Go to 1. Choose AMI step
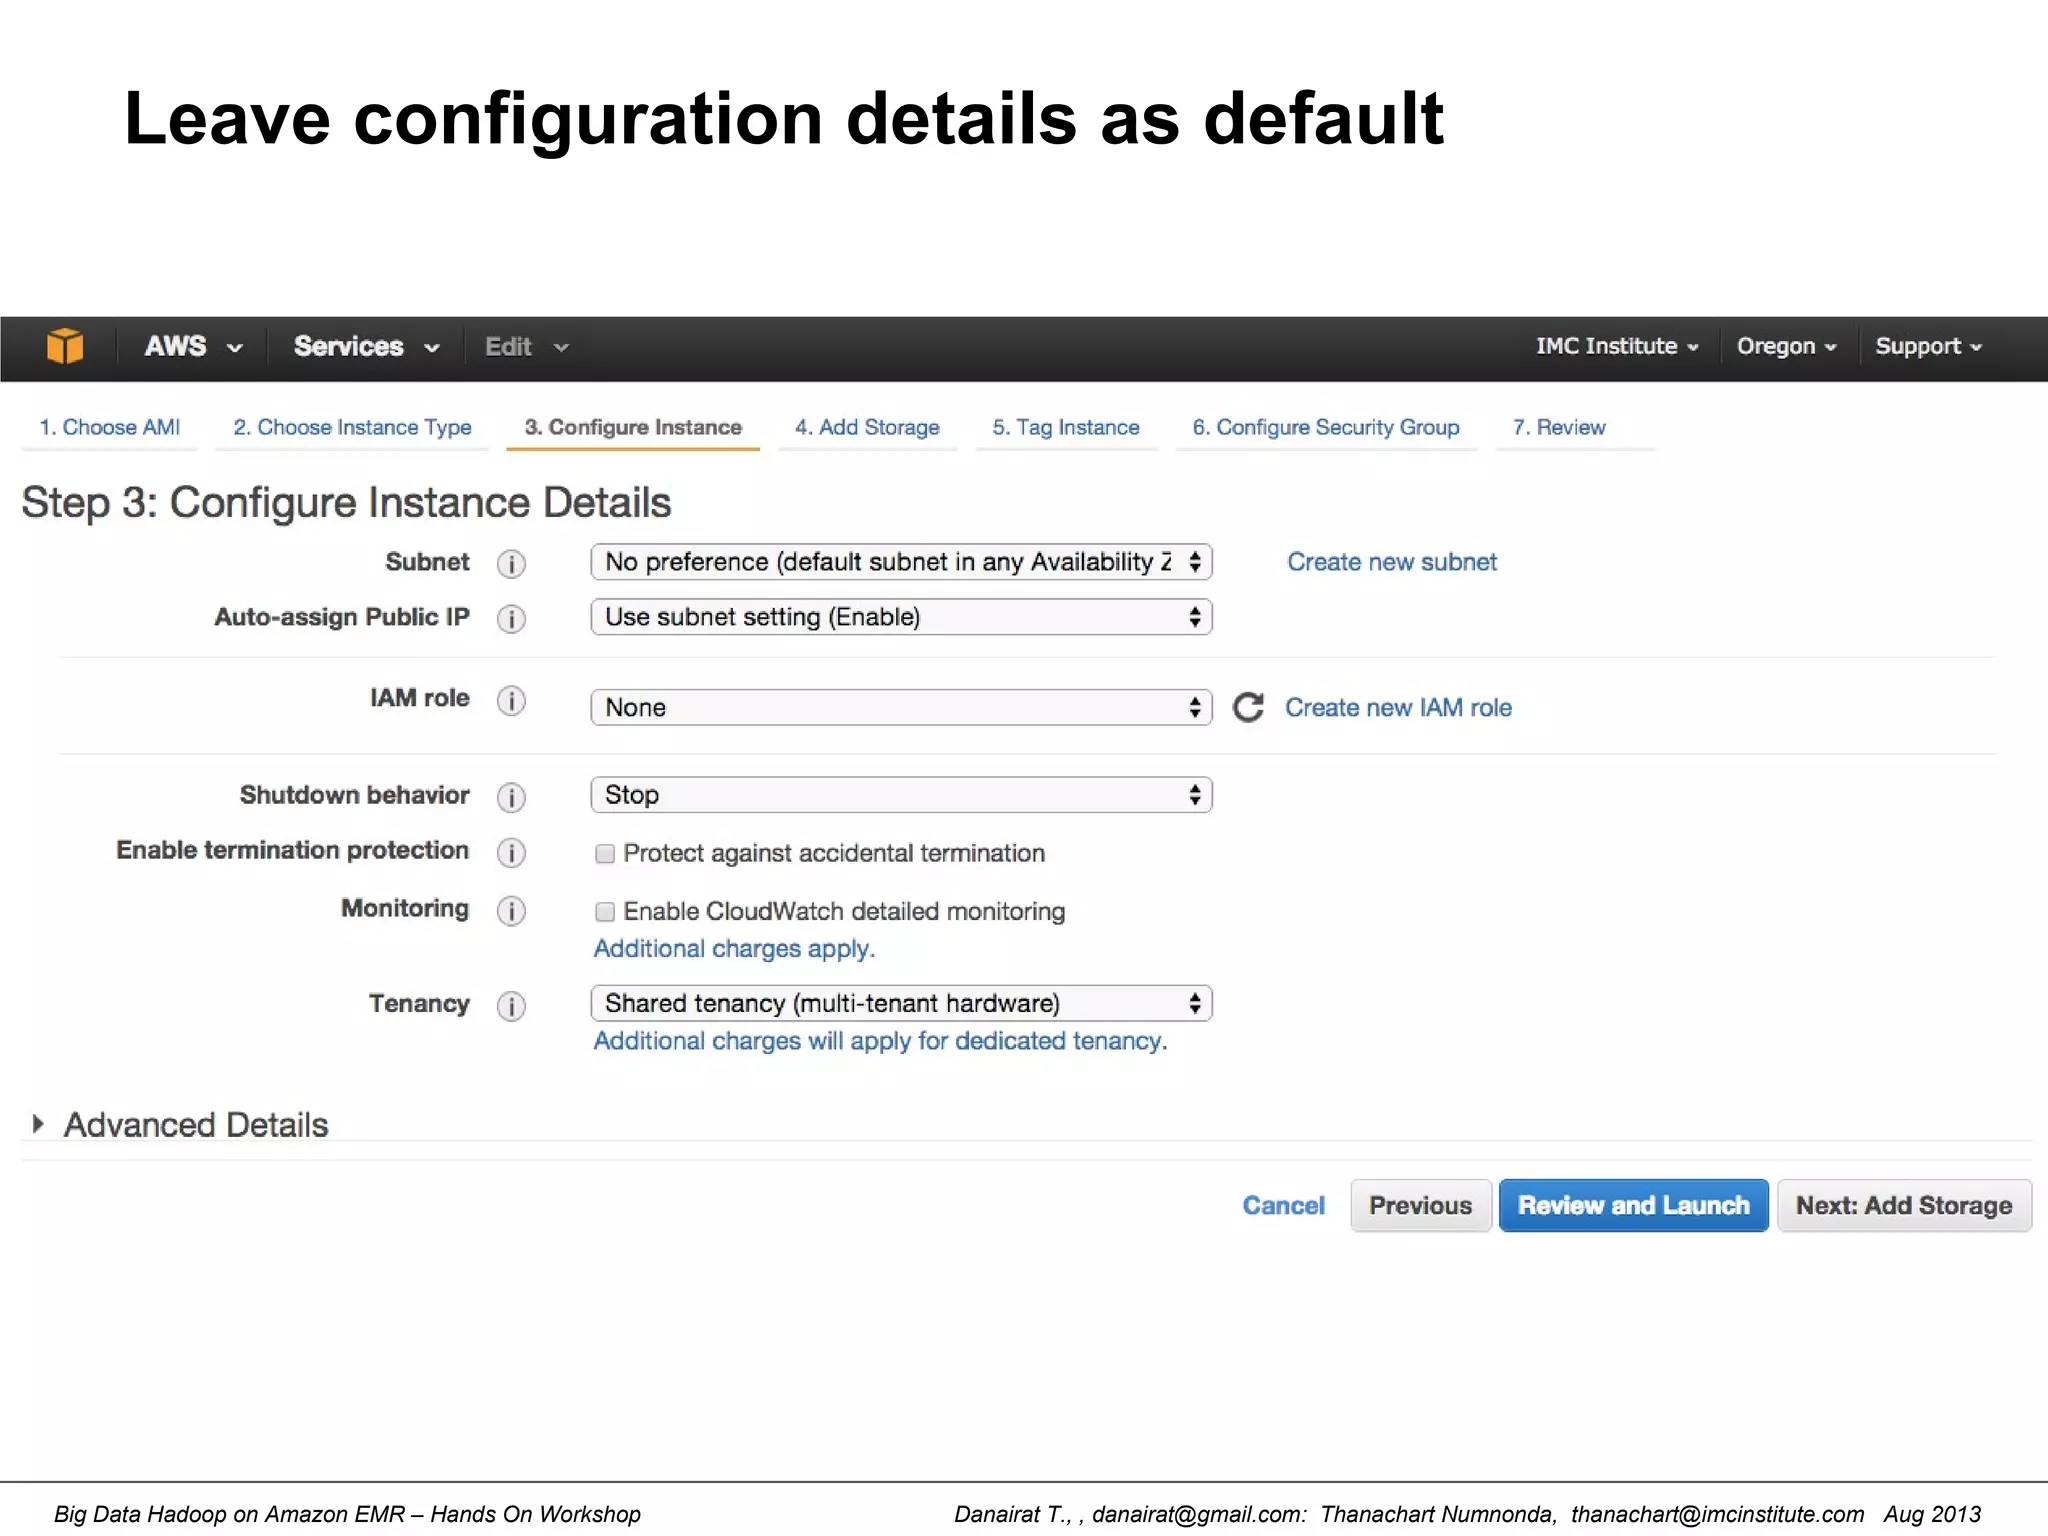This screenshot has height=1536, width=2048. [110, 427]
